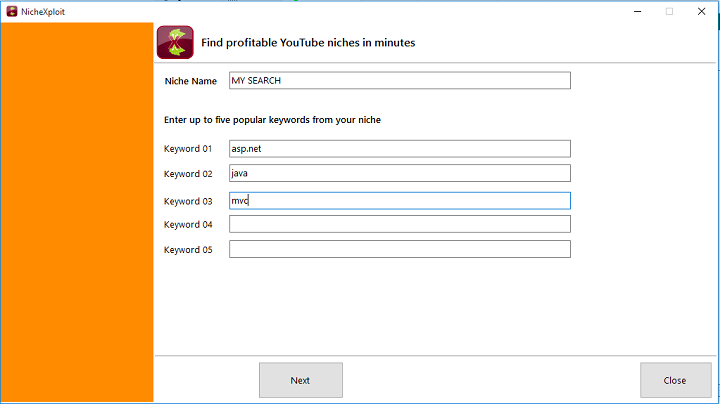The height and width of the screenshot is (404, 720).
Task: Select the empty Keyword 04 field
Action: tap(399, 224)
